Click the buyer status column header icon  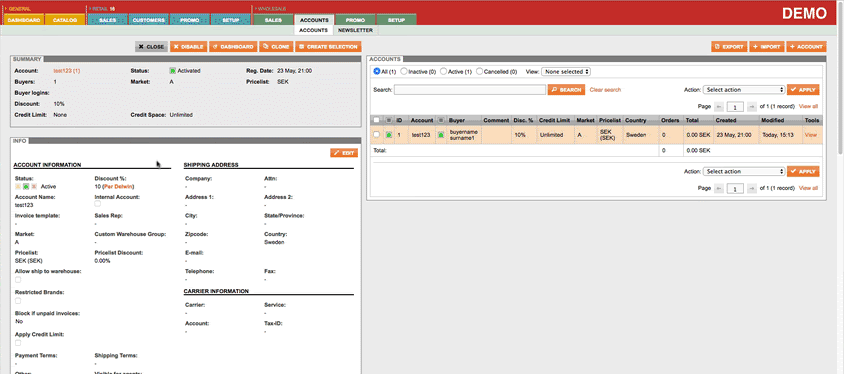441,120
